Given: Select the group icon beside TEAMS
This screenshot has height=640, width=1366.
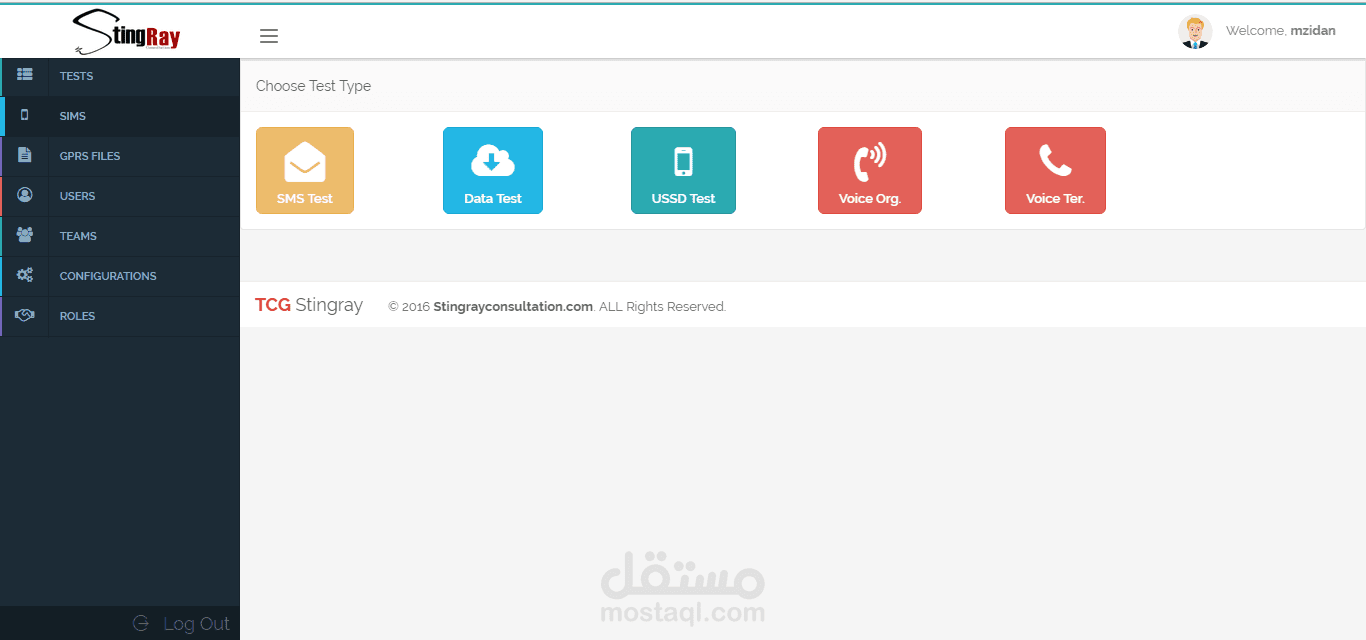Looking at the screenshot, I should pyautogui.click(x=24, y=235).
